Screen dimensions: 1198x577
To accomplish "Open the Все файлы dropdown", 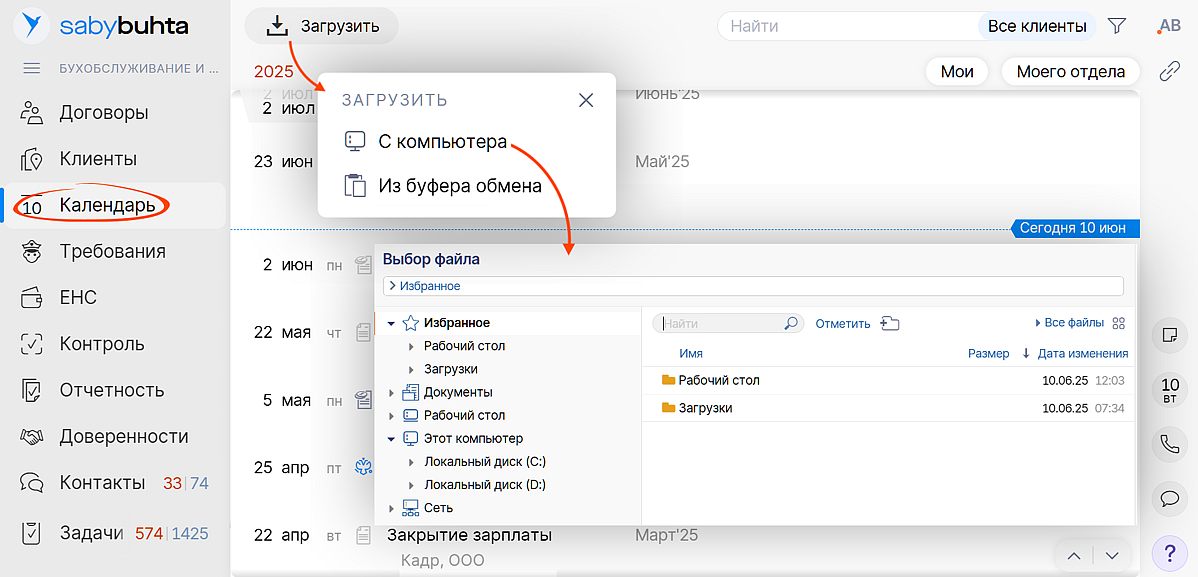I will (x=1069, y=323).
